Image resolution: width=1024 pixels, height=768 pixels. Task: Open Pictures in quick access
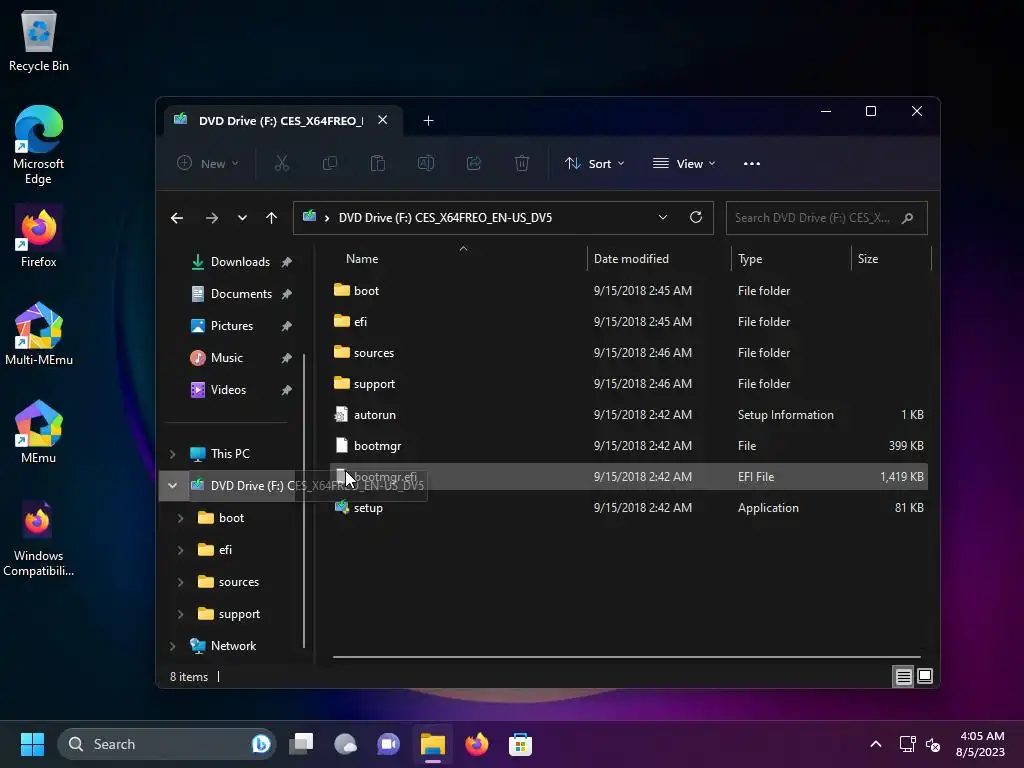(231, 326)
